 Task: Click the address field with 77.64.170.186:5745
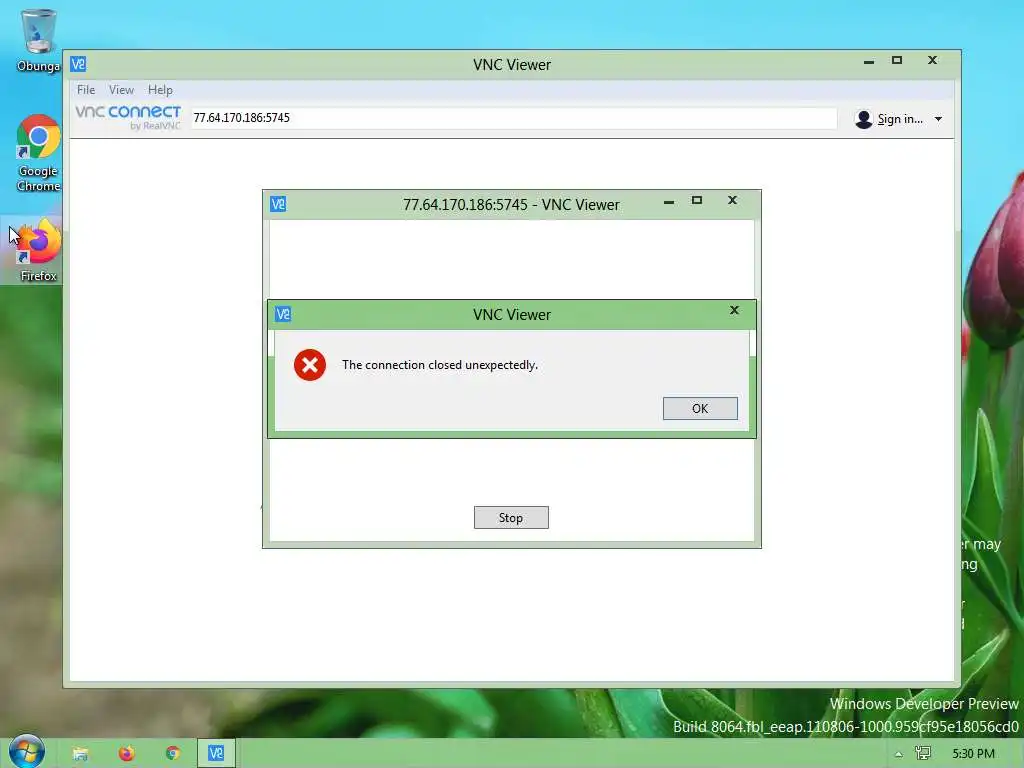tap(513, 118)
